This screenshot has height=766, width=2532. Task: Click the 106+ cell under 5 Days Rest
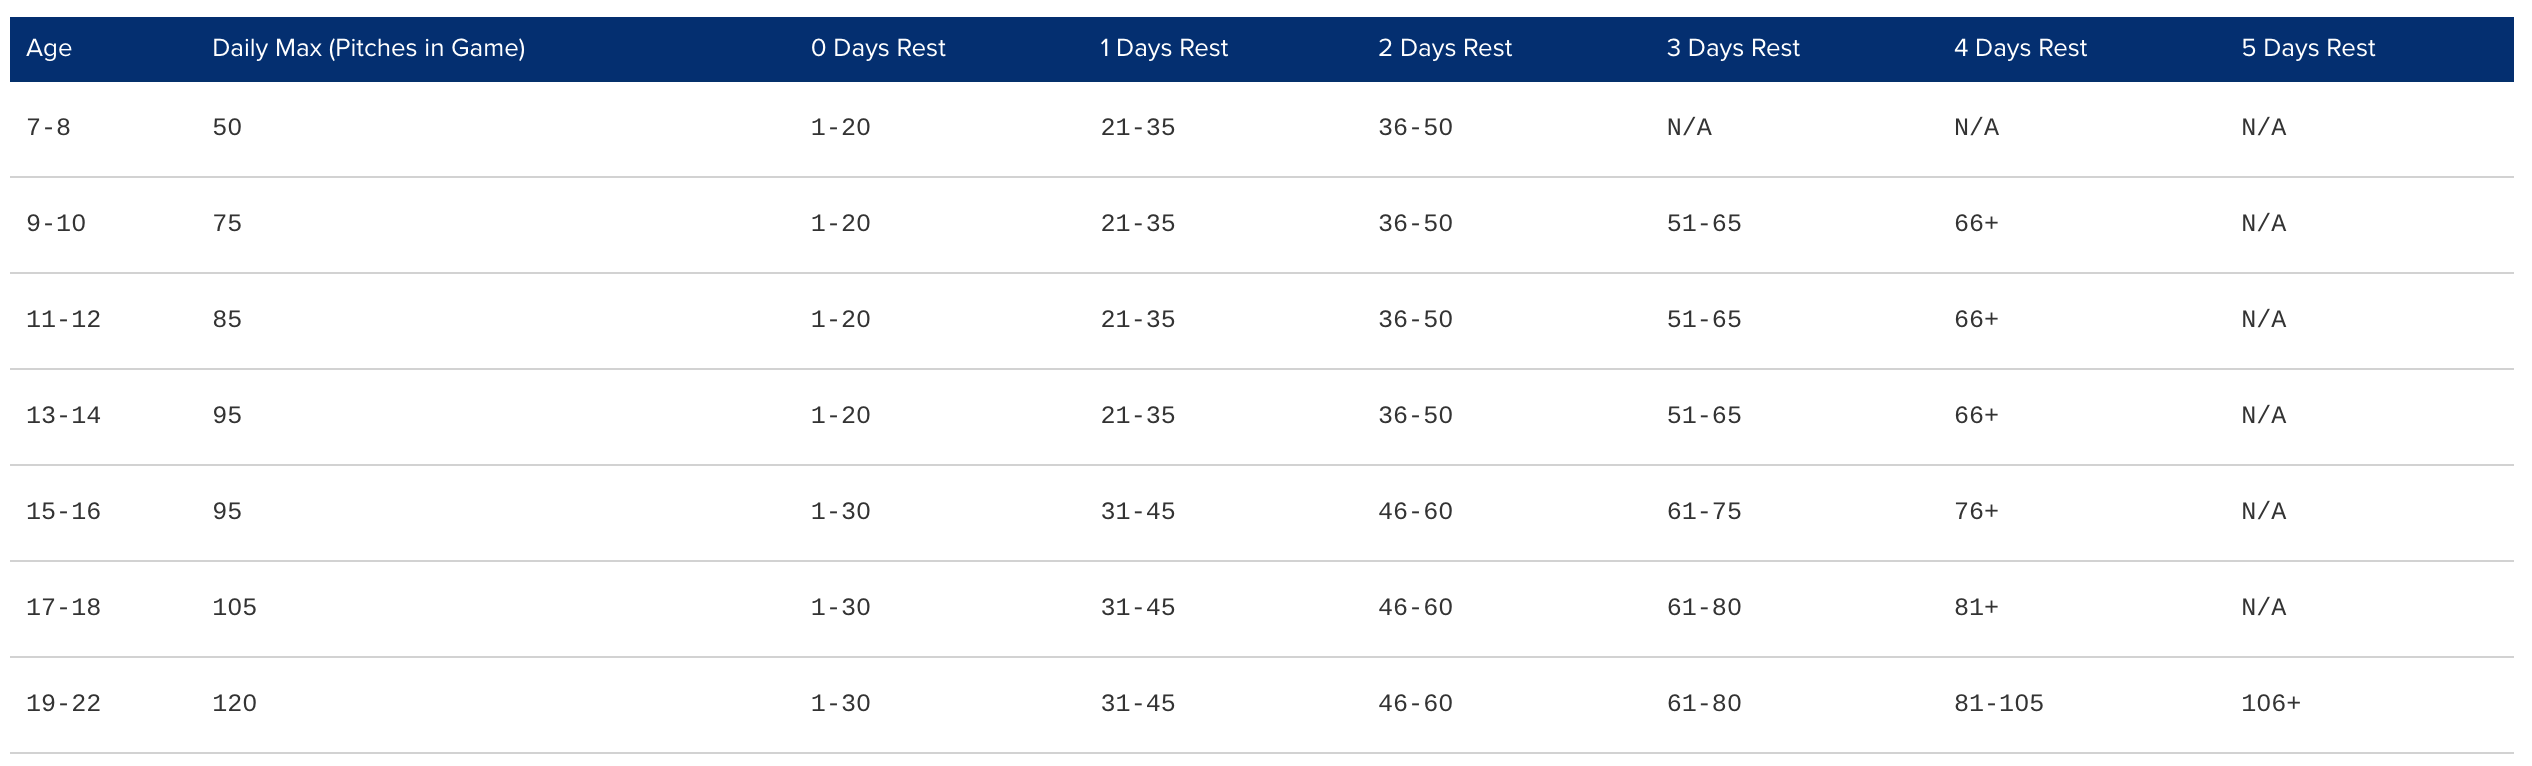coord(2270,703)
